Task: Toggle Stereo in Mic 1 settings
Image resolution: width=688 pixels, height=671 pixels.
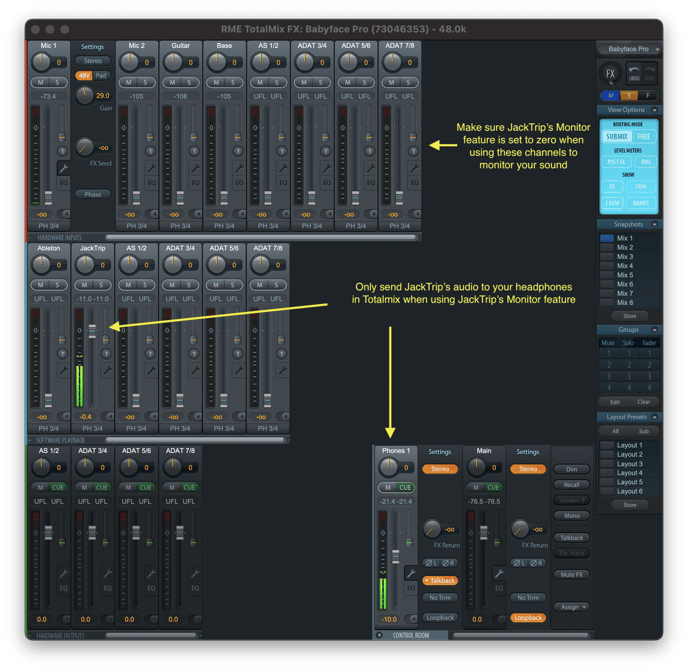Action: coord(93,61)
